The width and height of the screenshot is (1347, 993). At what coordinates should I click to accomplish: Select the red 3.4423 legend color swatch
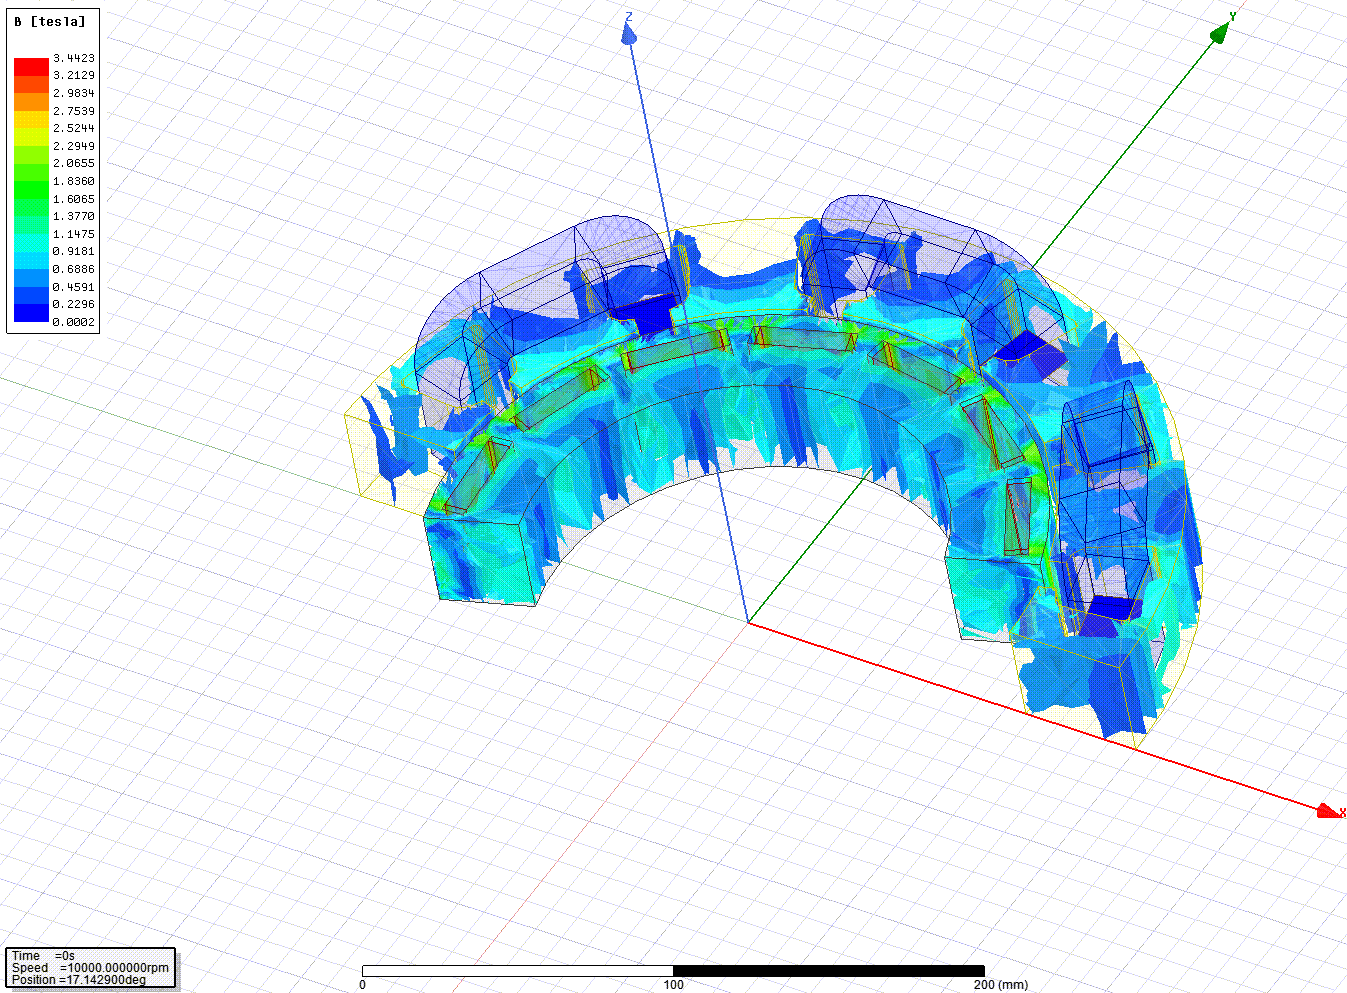31,66
